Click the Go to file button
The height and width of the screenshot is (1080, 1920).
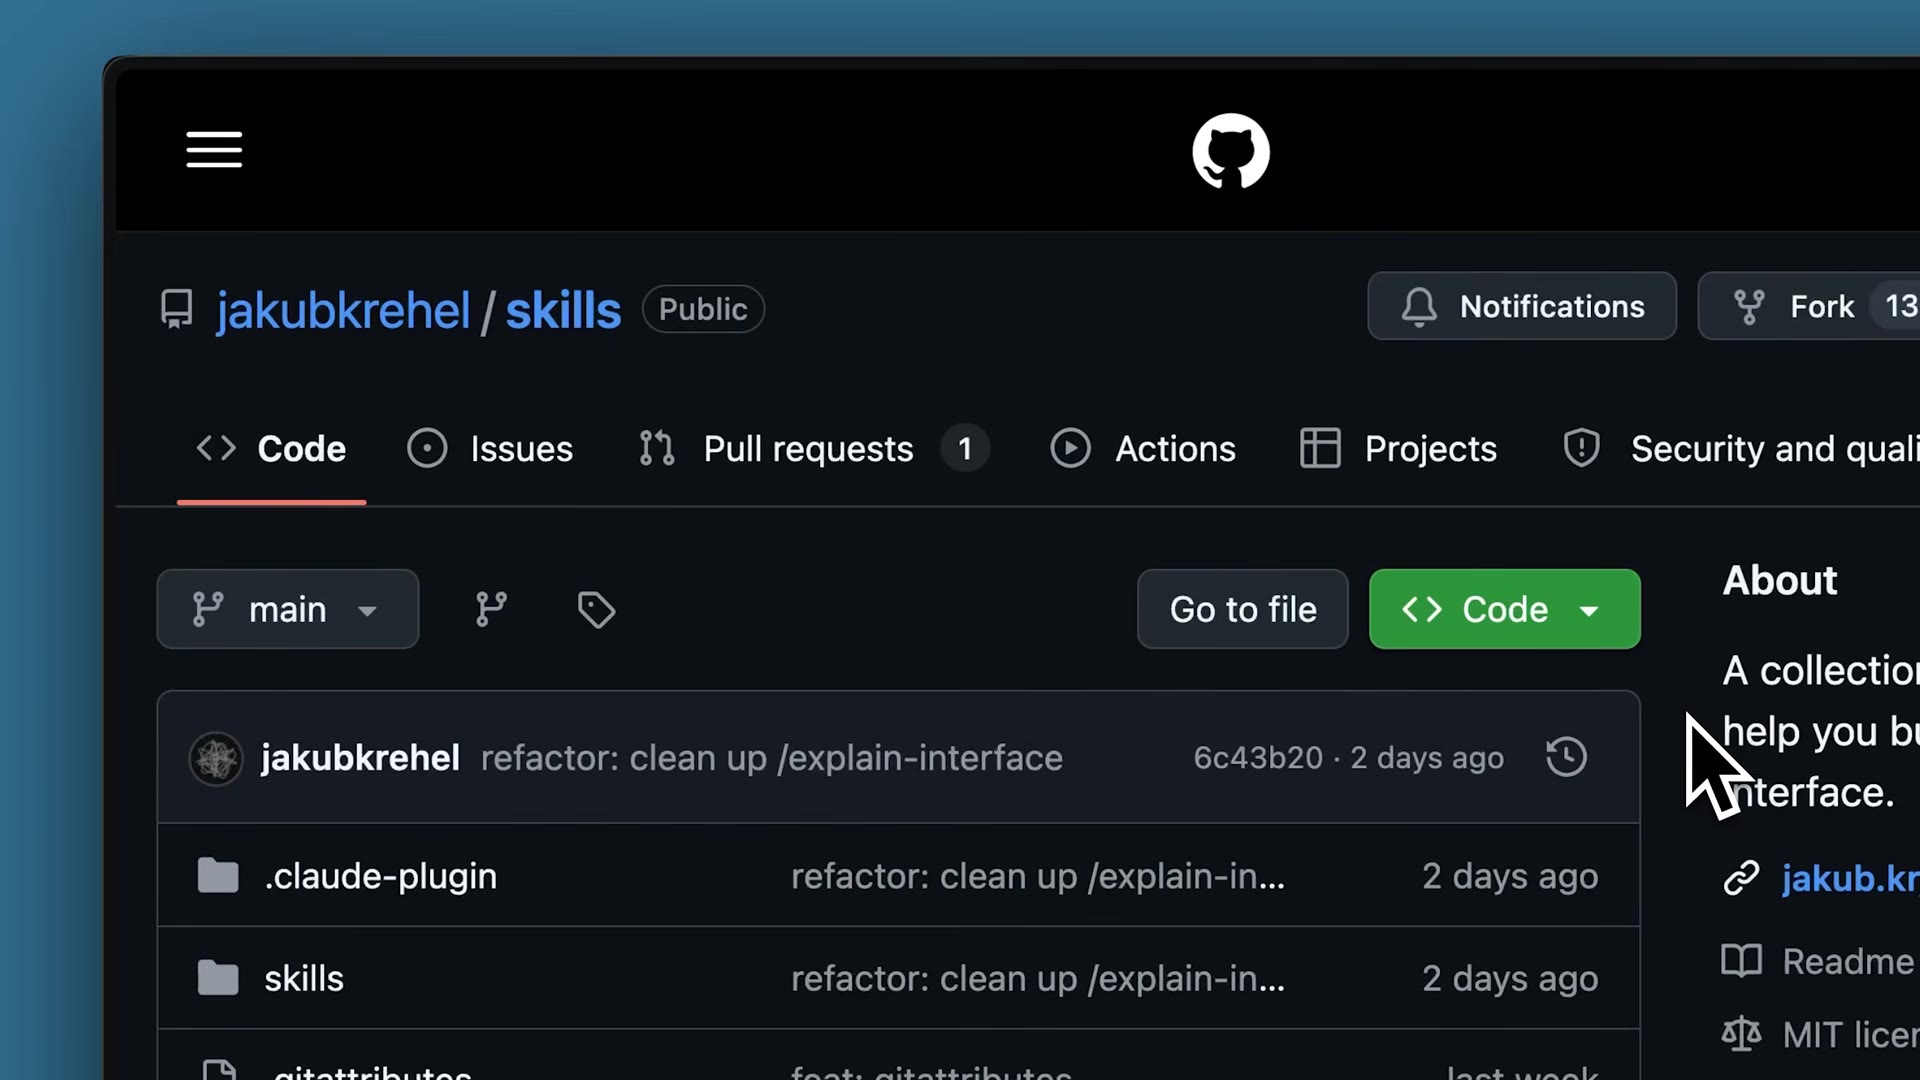tap(1243, 609)
